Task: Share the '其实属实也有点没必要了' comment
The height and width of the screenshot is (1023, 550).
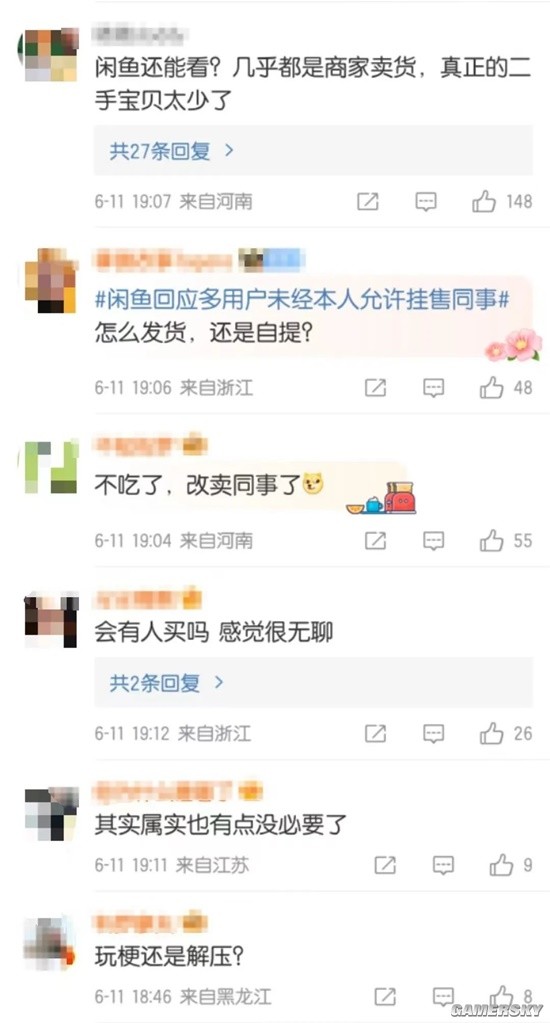Action: [385, 865]
